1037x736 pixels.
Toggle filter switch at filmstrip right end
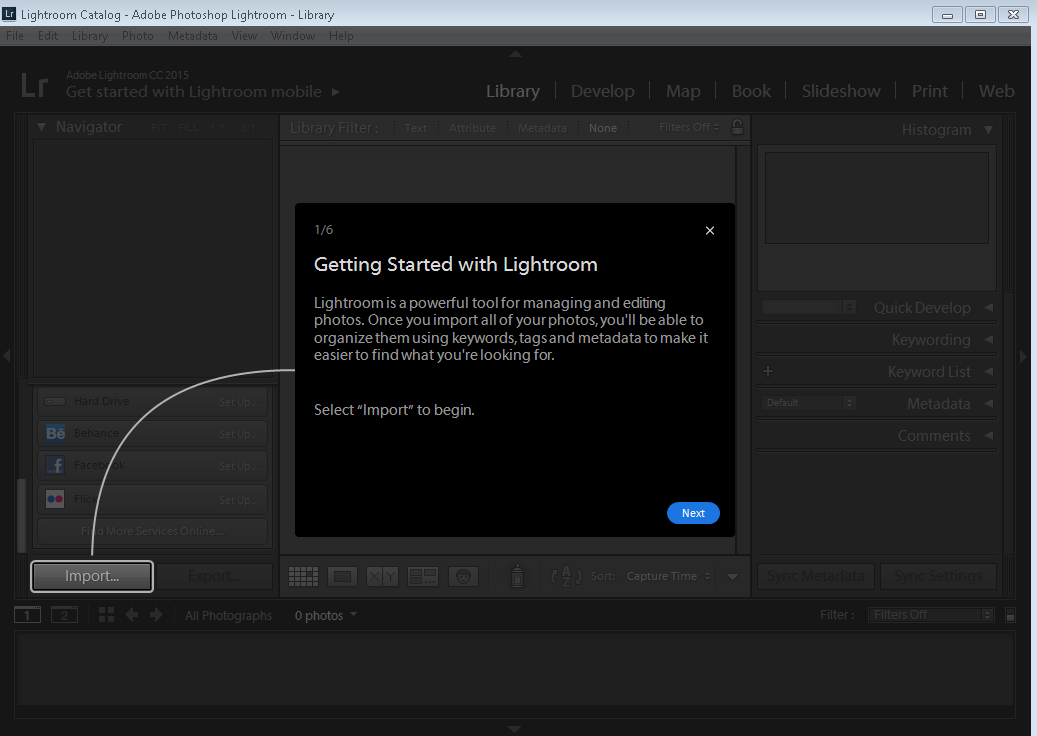1010,615
